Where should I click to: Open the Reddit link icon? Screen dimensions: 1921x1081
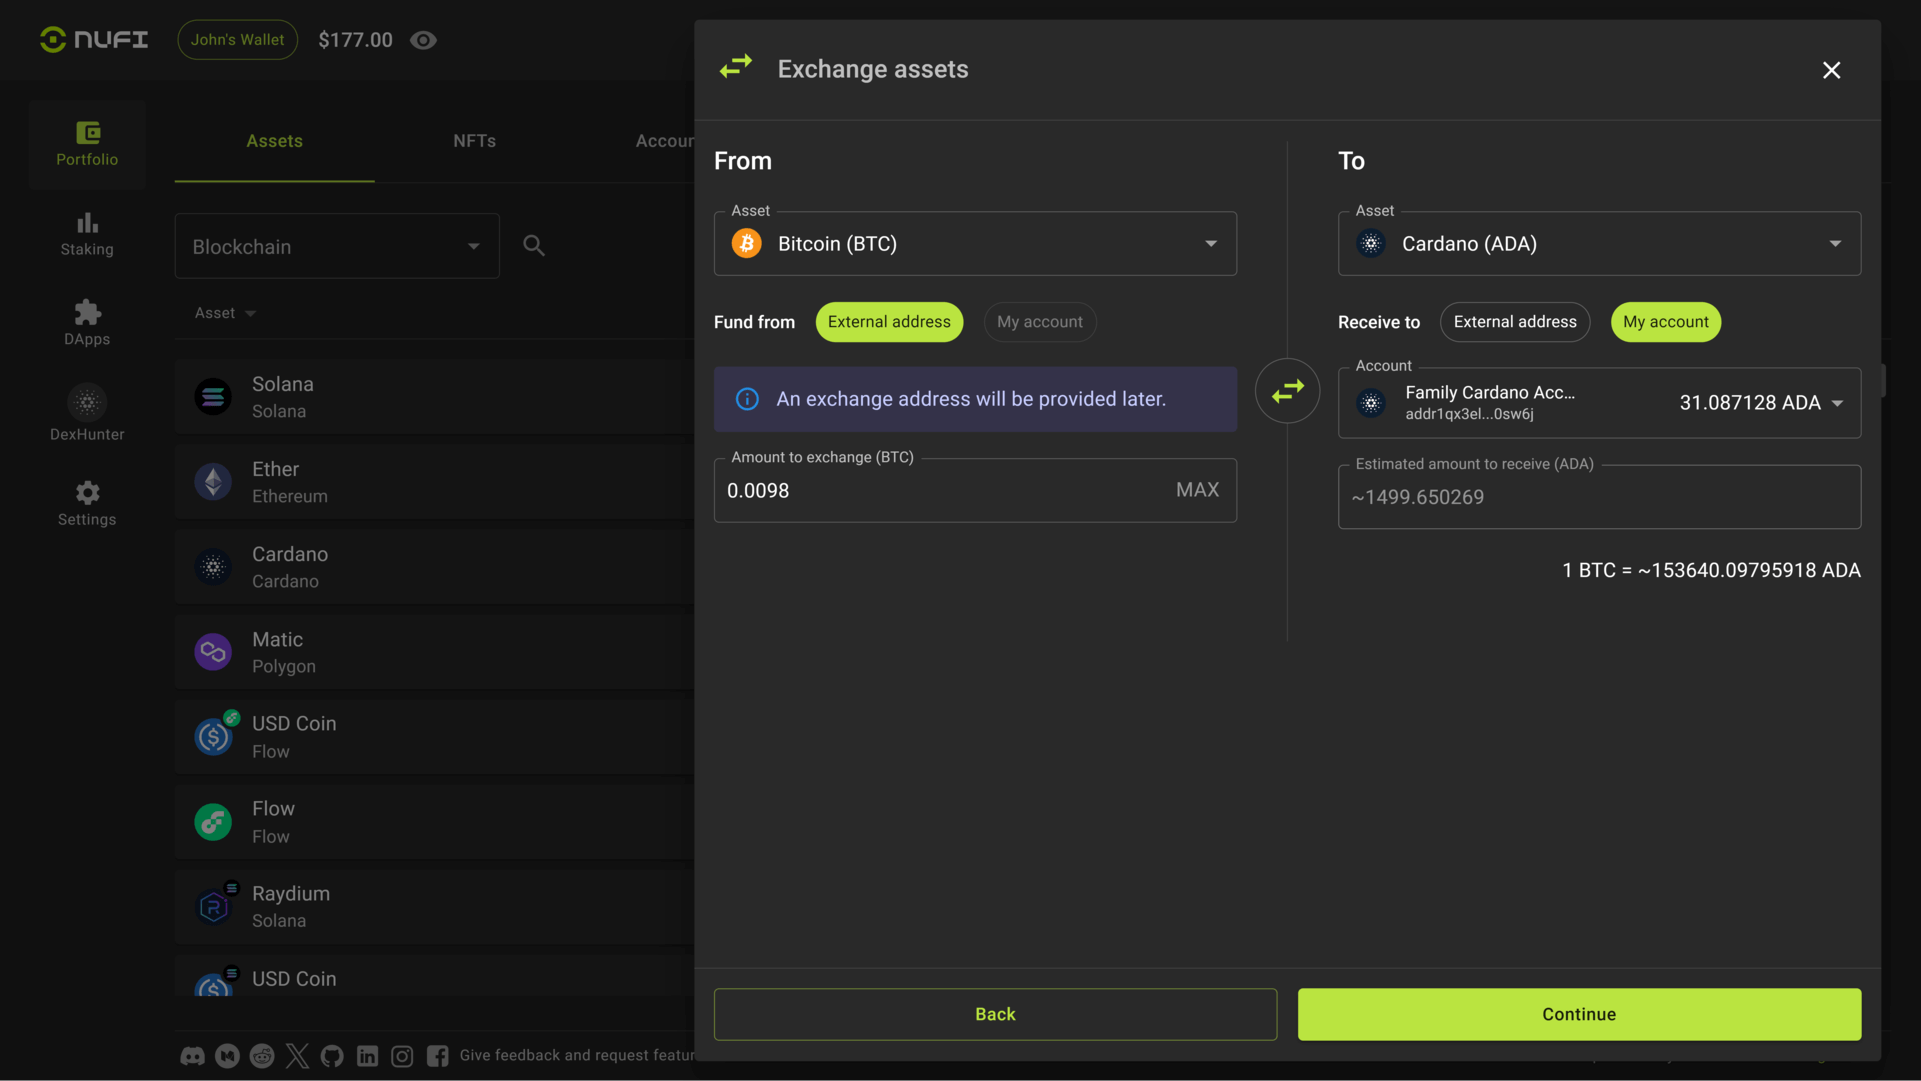[x=262, y=1056]
